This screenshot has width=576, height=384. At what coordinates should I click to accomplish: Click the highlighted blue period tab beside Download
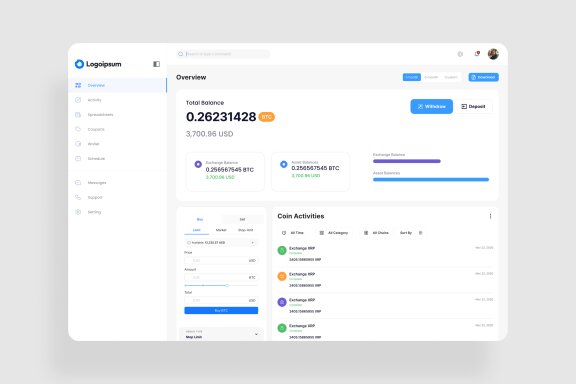coord(411,77)
